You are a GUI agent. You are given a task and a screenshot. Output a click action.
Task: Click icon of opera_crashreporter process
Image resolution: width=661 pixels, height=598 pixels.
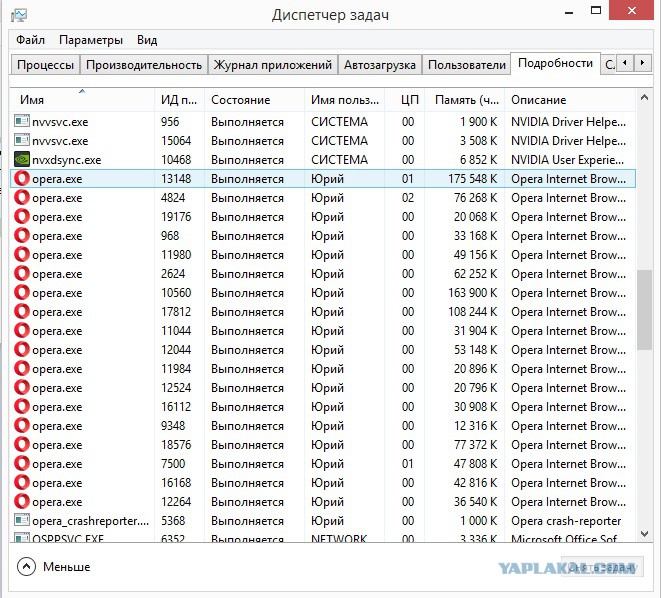(22, 520)
